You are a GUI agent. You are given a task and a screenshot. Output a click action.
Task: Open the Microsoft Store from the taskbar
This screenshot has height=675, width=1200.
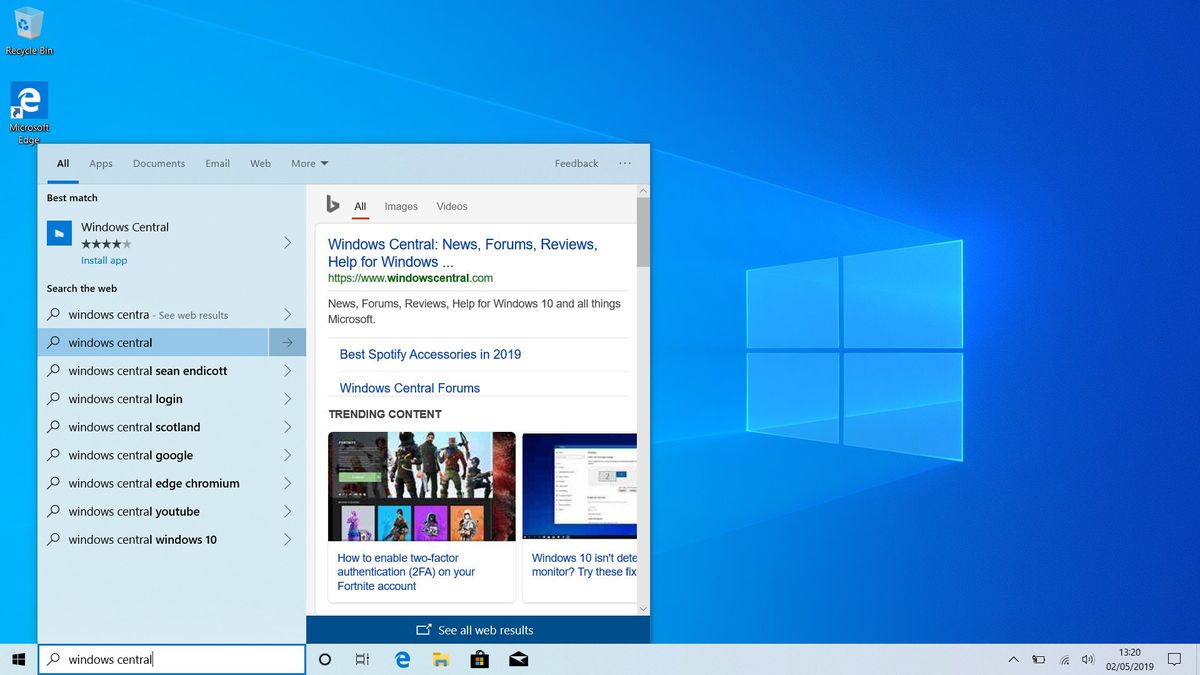(480, 659)
